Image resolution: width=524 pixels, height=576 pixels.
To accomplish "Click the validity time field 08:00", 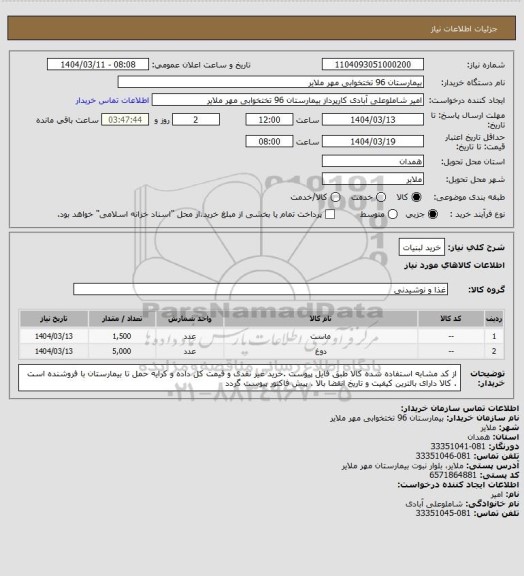I will pyautogui.click(x=269, y=141).
